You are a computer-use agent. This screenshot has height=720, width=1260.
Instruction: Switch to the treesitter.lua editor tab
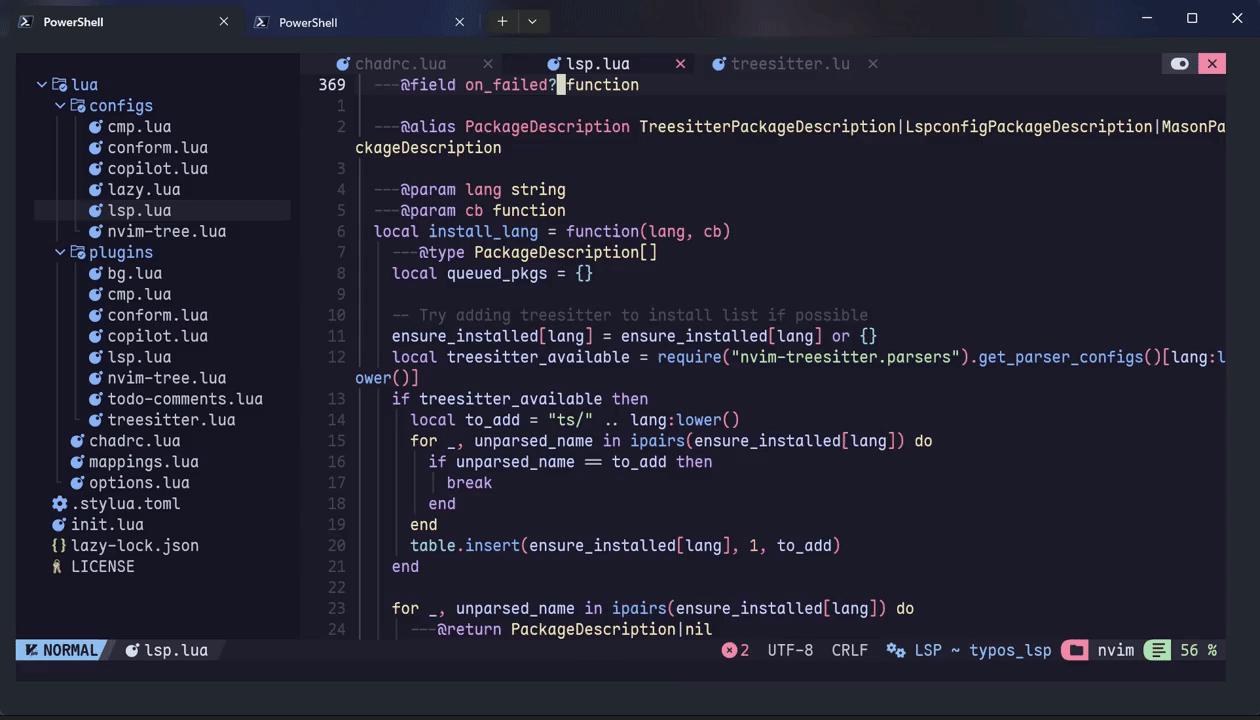[x=790, y=63]
